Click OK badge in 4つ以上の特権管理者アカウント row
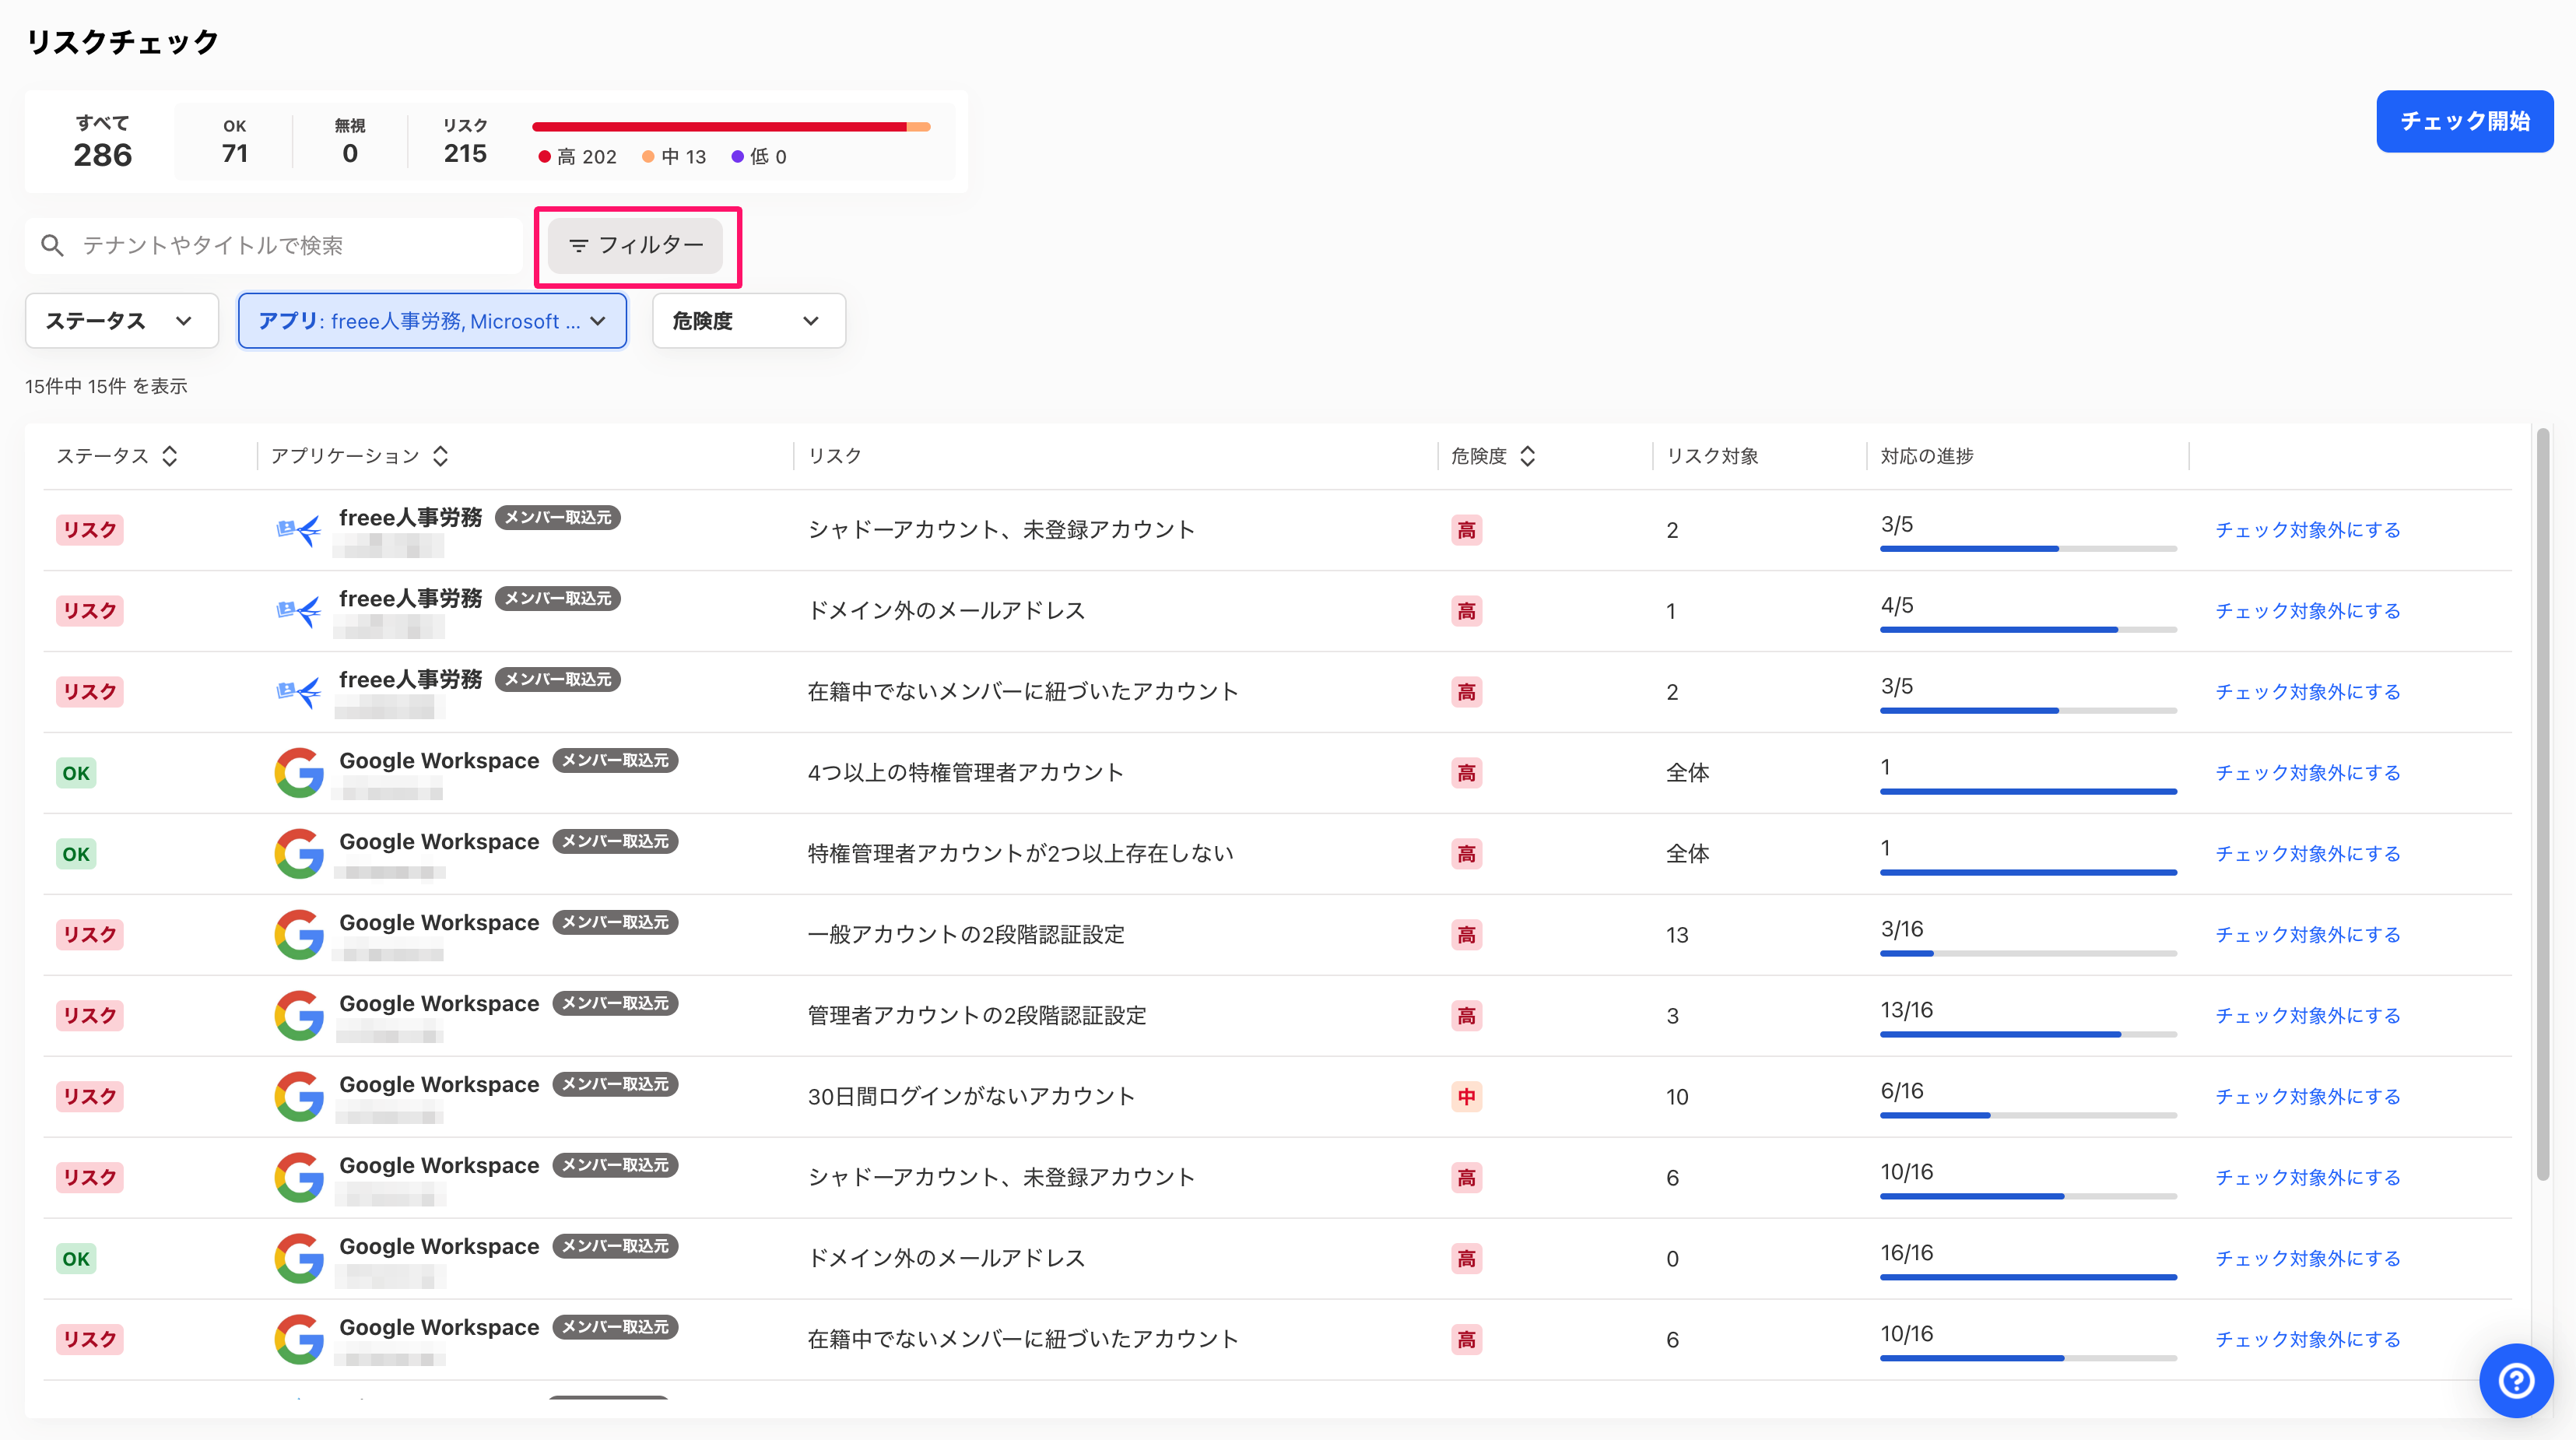This screenshot has height=1440, width=2576. click(x=76, y=773)
